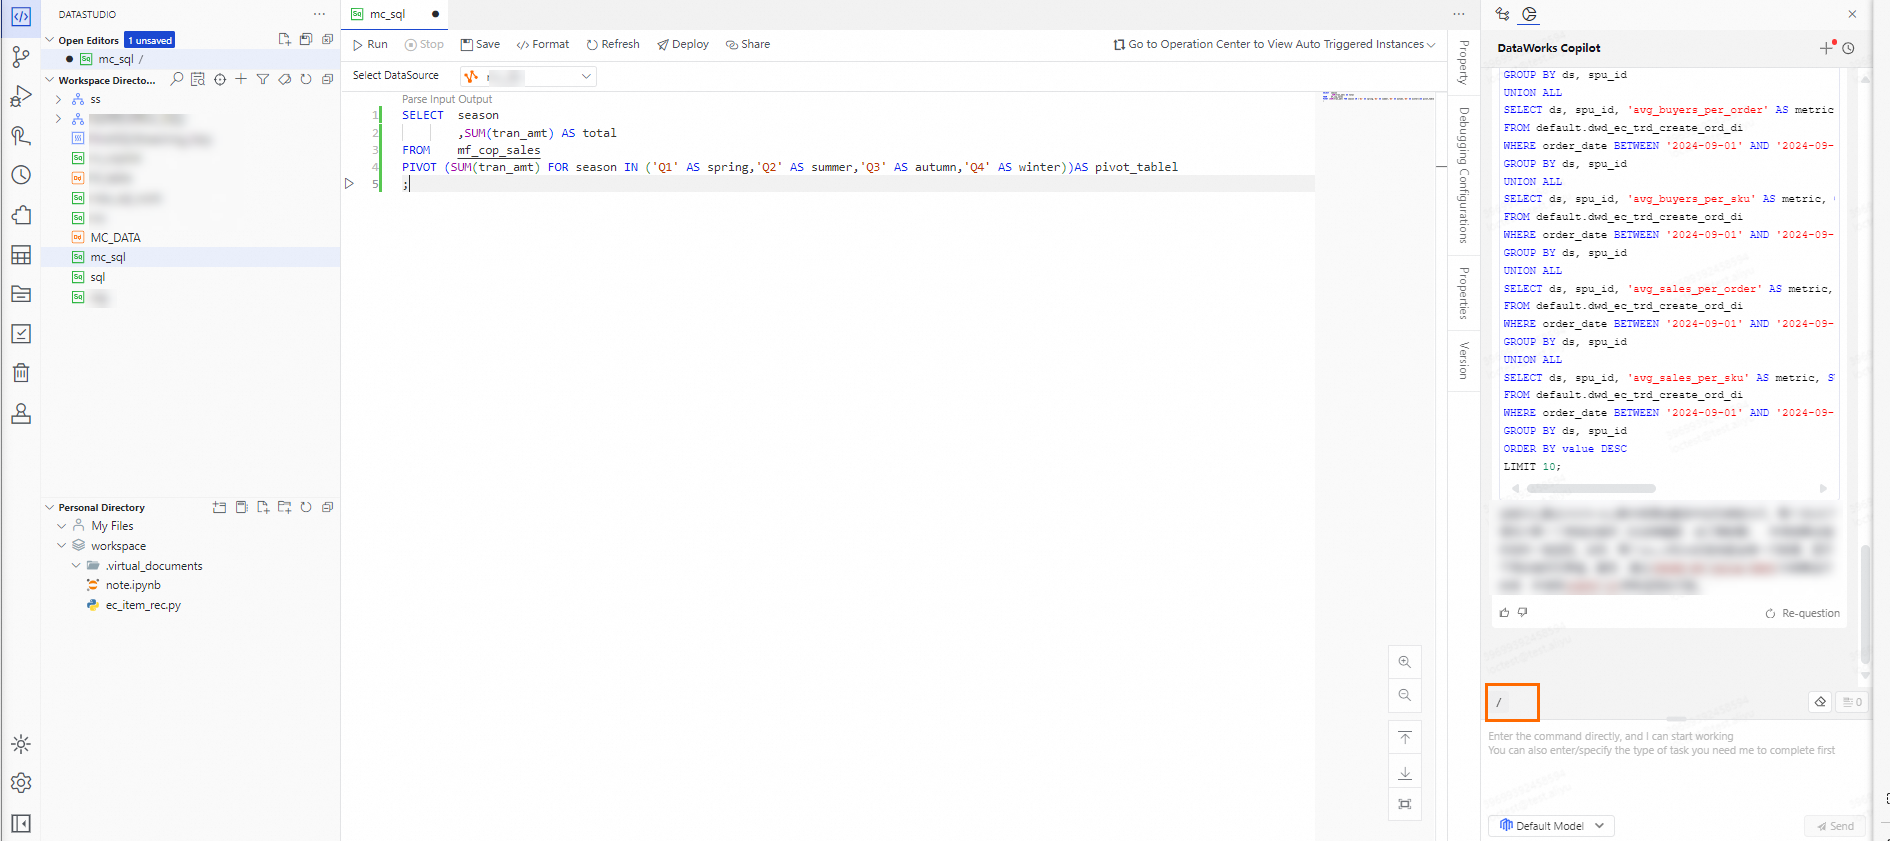
Task: Click the fit-to-screen icon below zoom controls
Action: tap(1405, 804)
